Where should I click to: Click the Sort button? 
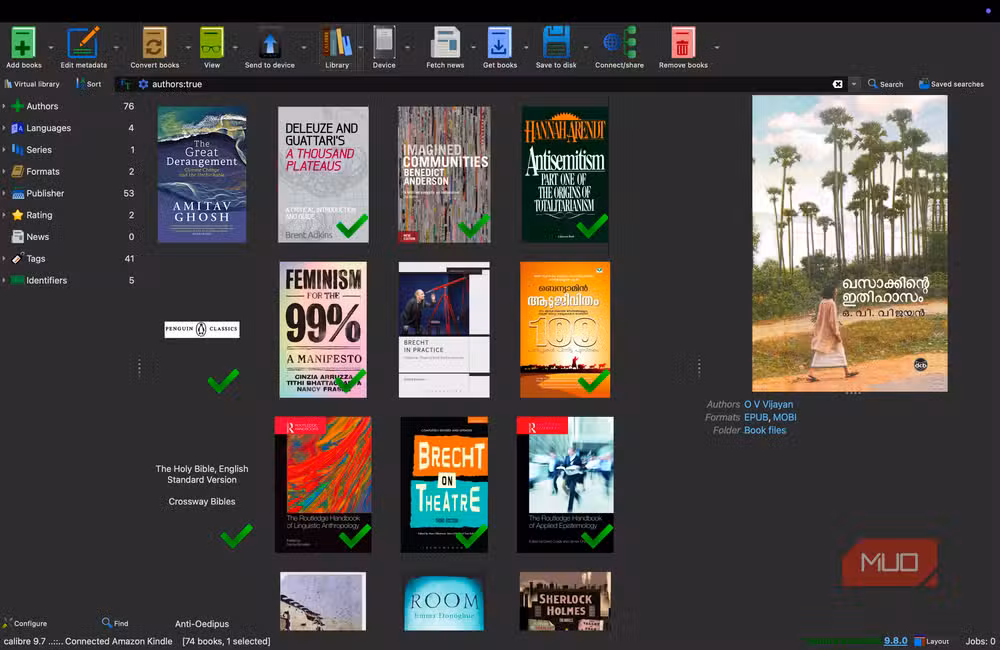coord(89,84)
